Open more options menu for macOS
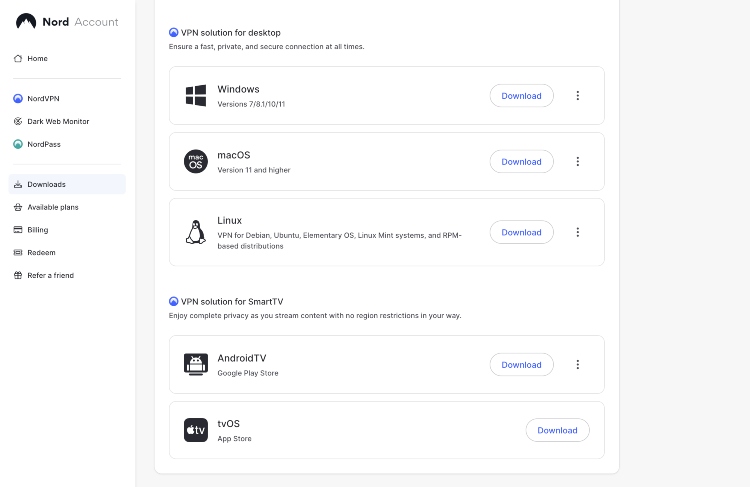The height and width of the screenshot is (487, 750). 578,162
